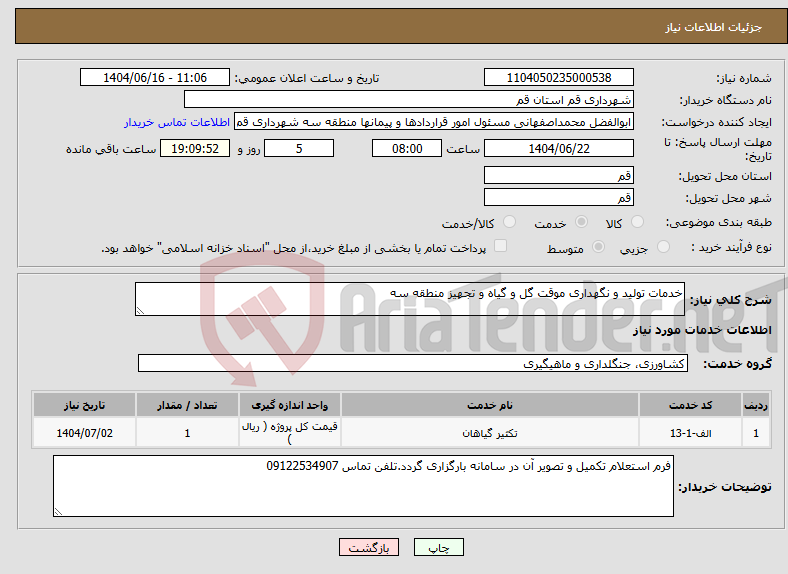Click the مهلت ارسال پاسخ label
This screenshot has height=574, width=788.
point(718,149)
